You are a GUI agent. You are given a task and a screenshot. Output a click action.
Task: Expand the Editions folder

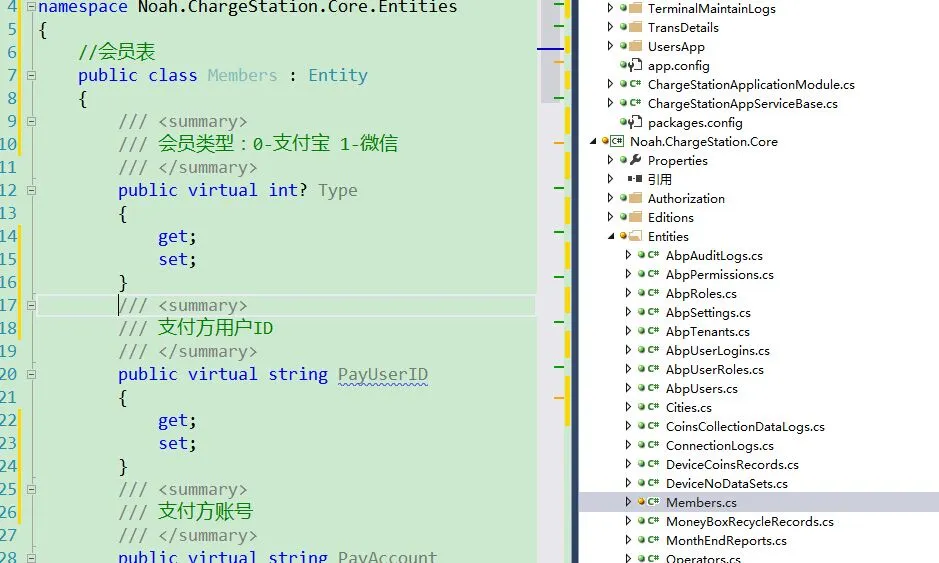[610, 217]
